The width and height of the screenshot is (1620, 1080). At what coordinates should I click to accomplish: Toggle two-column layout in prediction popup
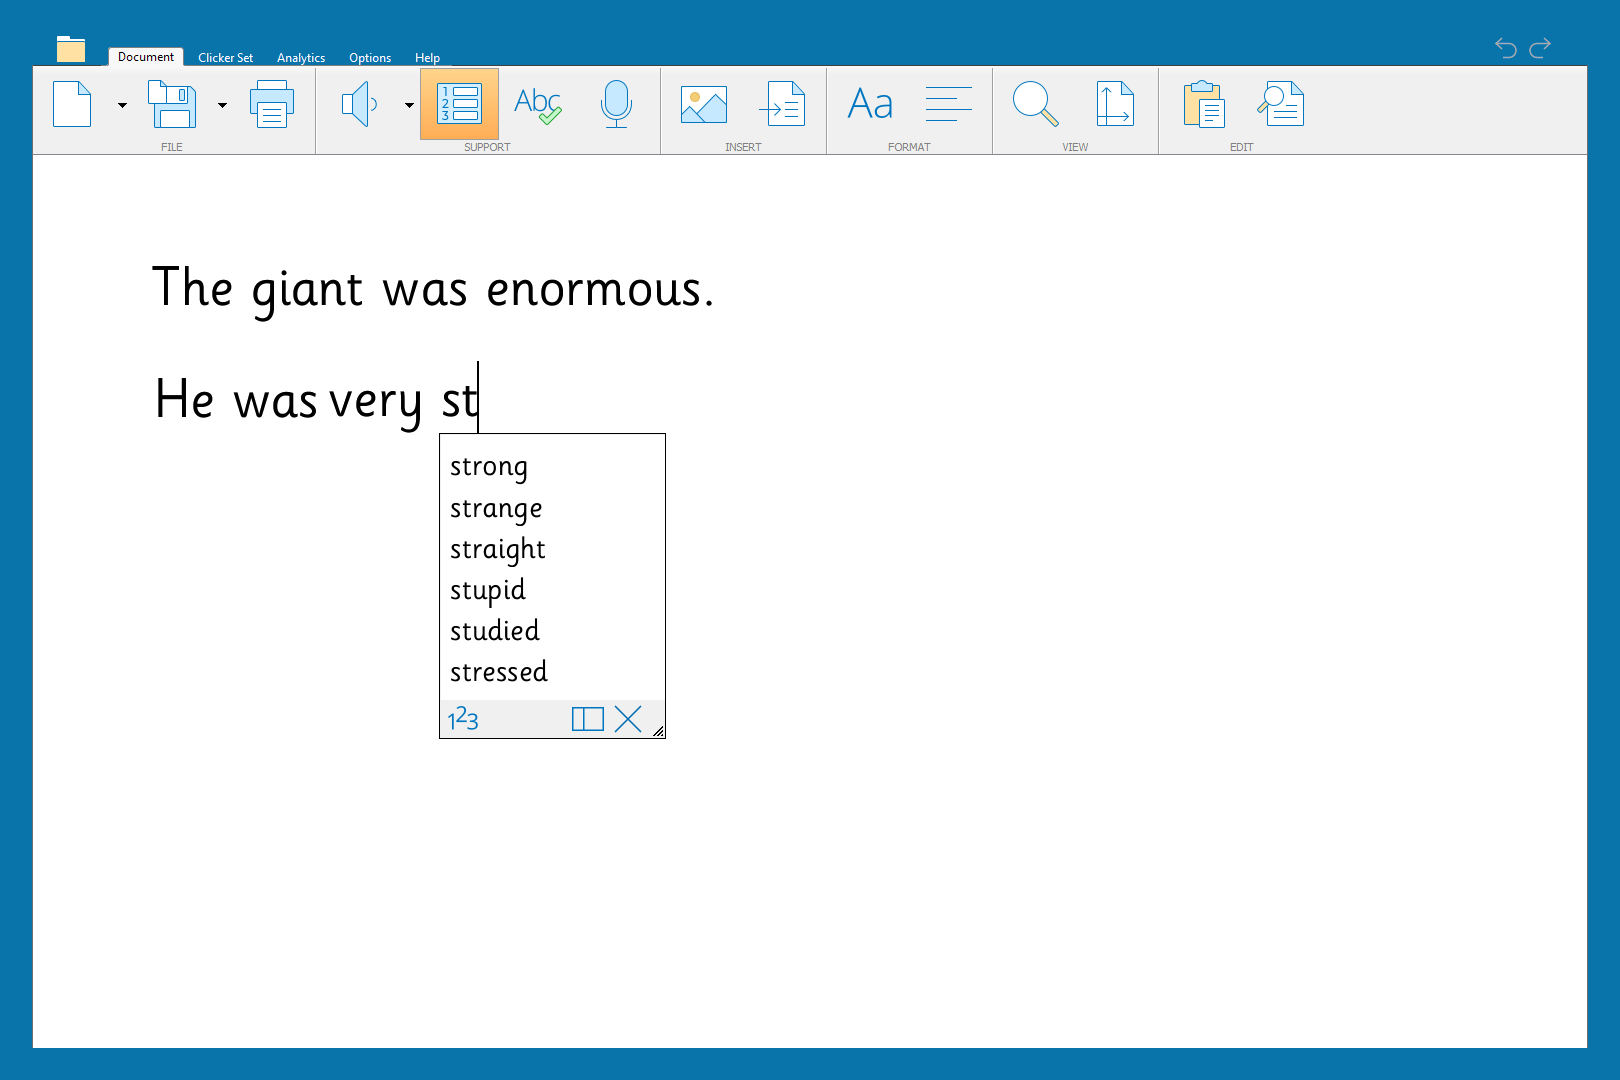point(587,718)
